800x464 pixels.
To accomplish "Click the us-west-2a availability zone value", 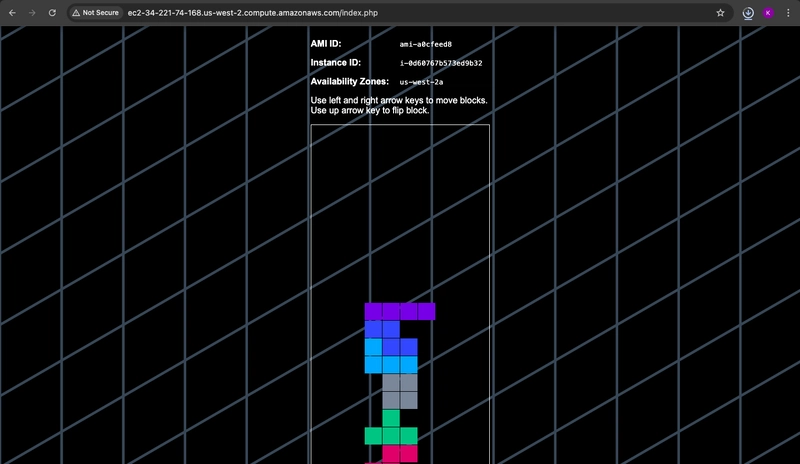I will [x=421, y=82].
